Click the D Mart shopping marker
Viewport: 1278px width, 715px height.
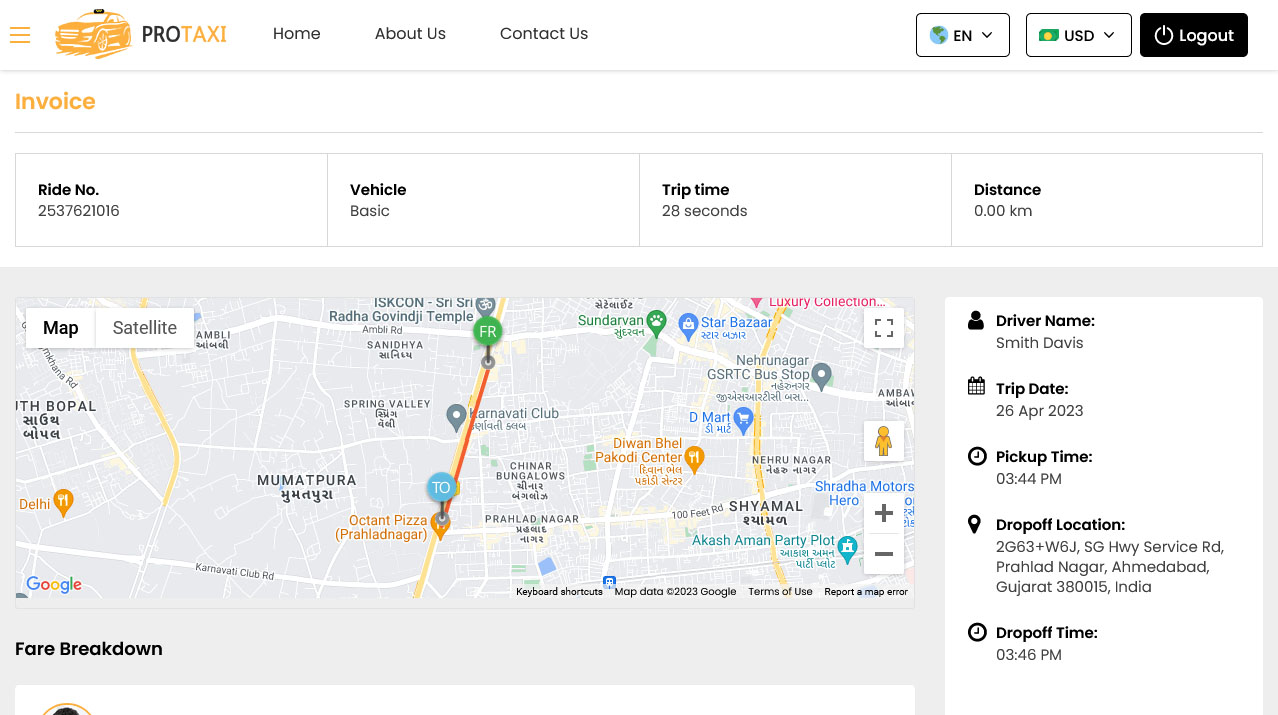coord(743,418)
